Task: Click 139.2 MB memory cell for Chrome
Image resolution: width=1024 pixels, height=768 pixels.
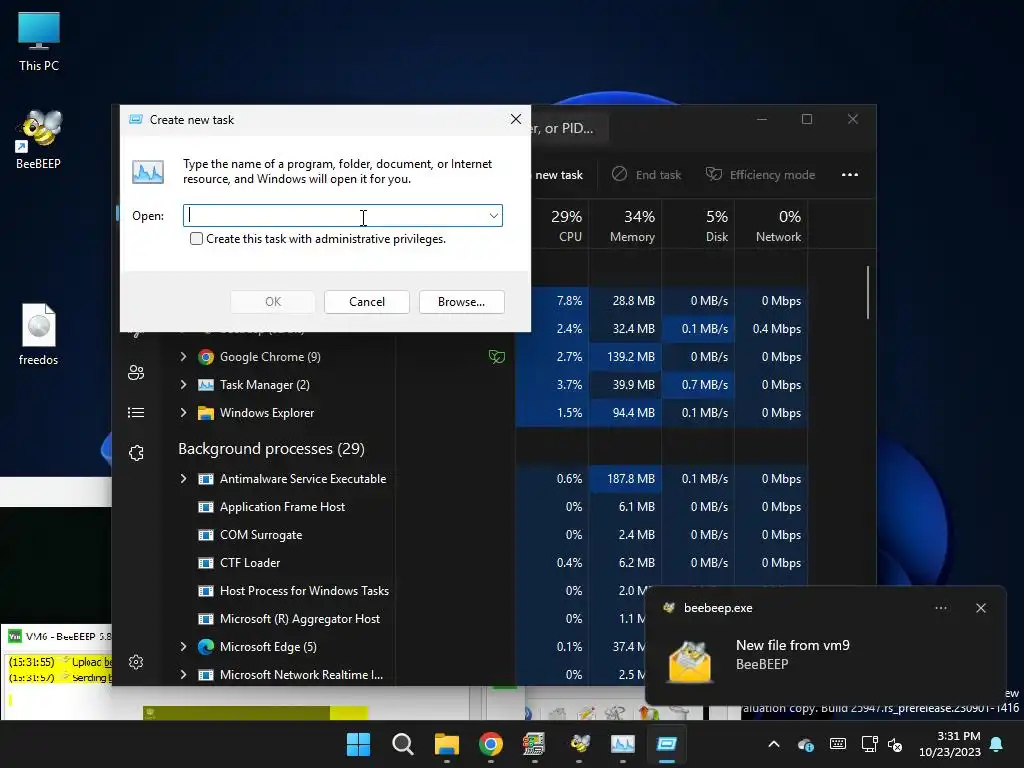Action: 631,357
